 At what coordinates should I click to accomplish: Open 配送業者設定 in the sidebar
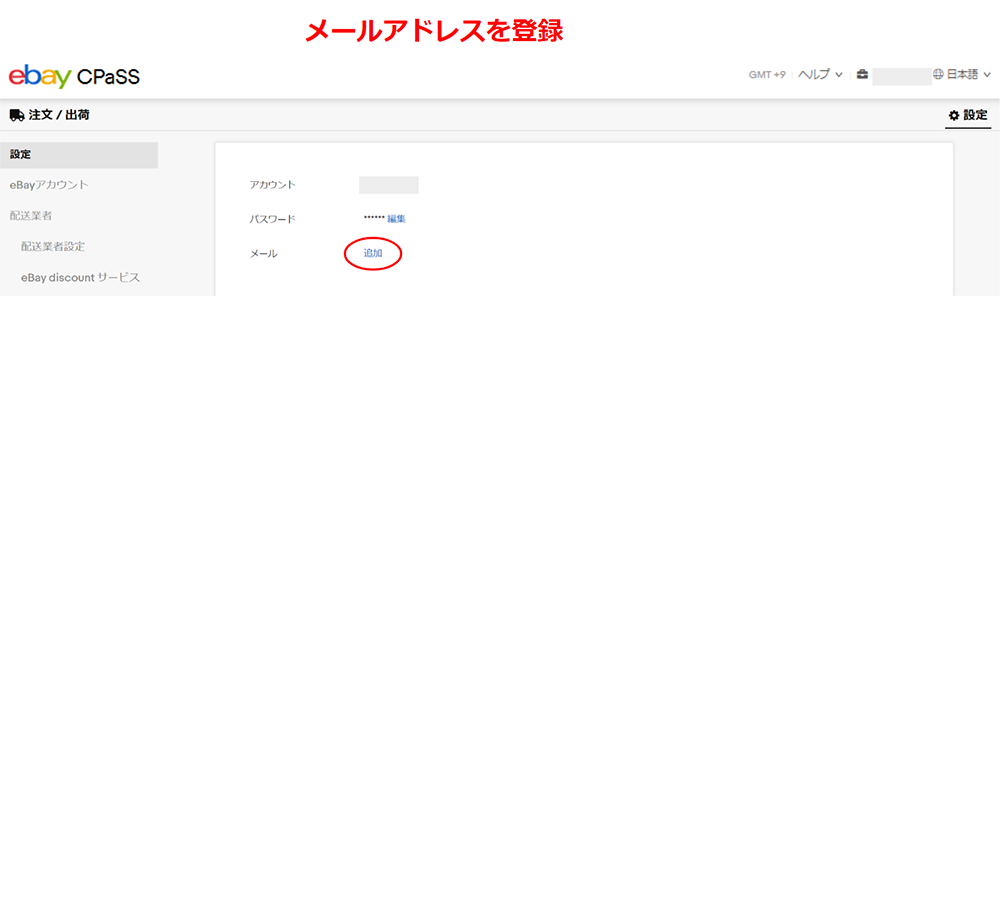53,246
